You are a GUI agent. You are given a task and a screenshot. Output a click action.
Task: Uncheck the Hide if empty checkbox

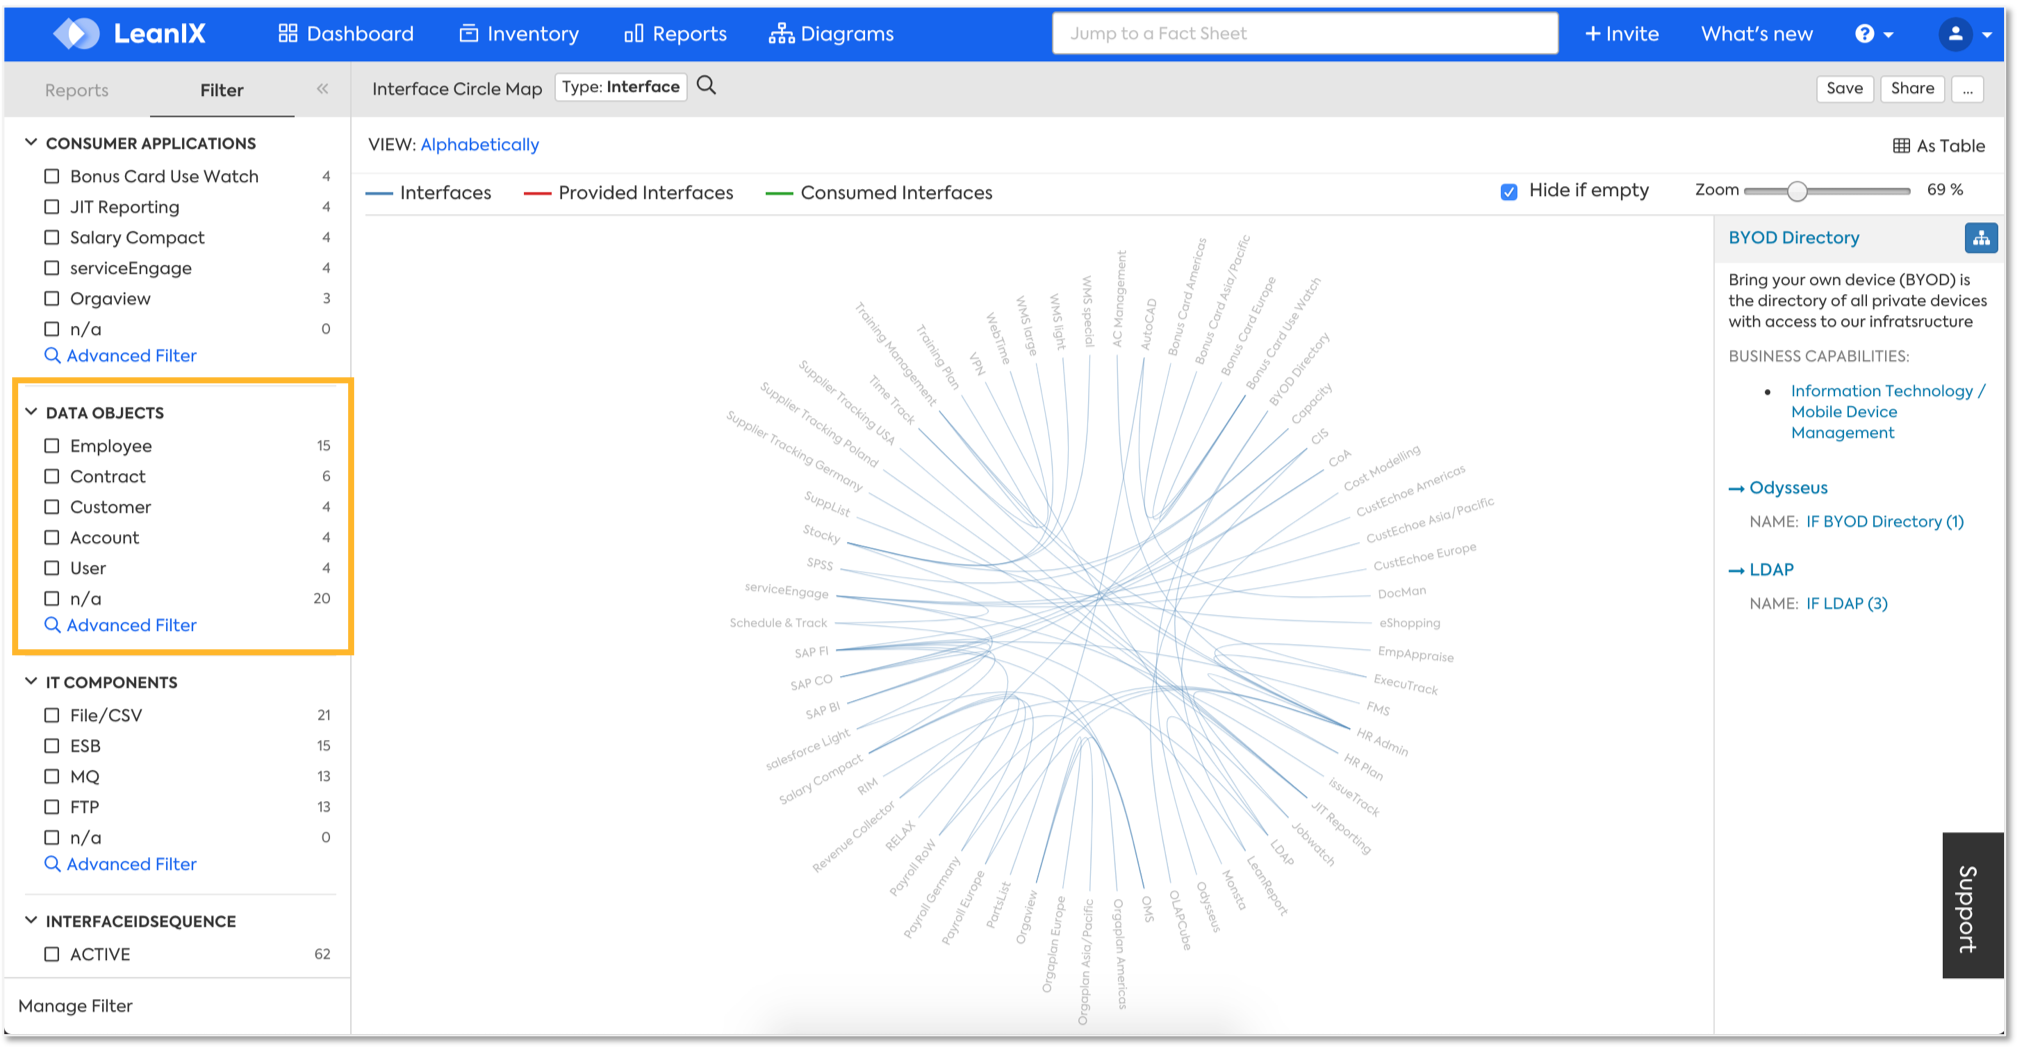(1509, 192)
